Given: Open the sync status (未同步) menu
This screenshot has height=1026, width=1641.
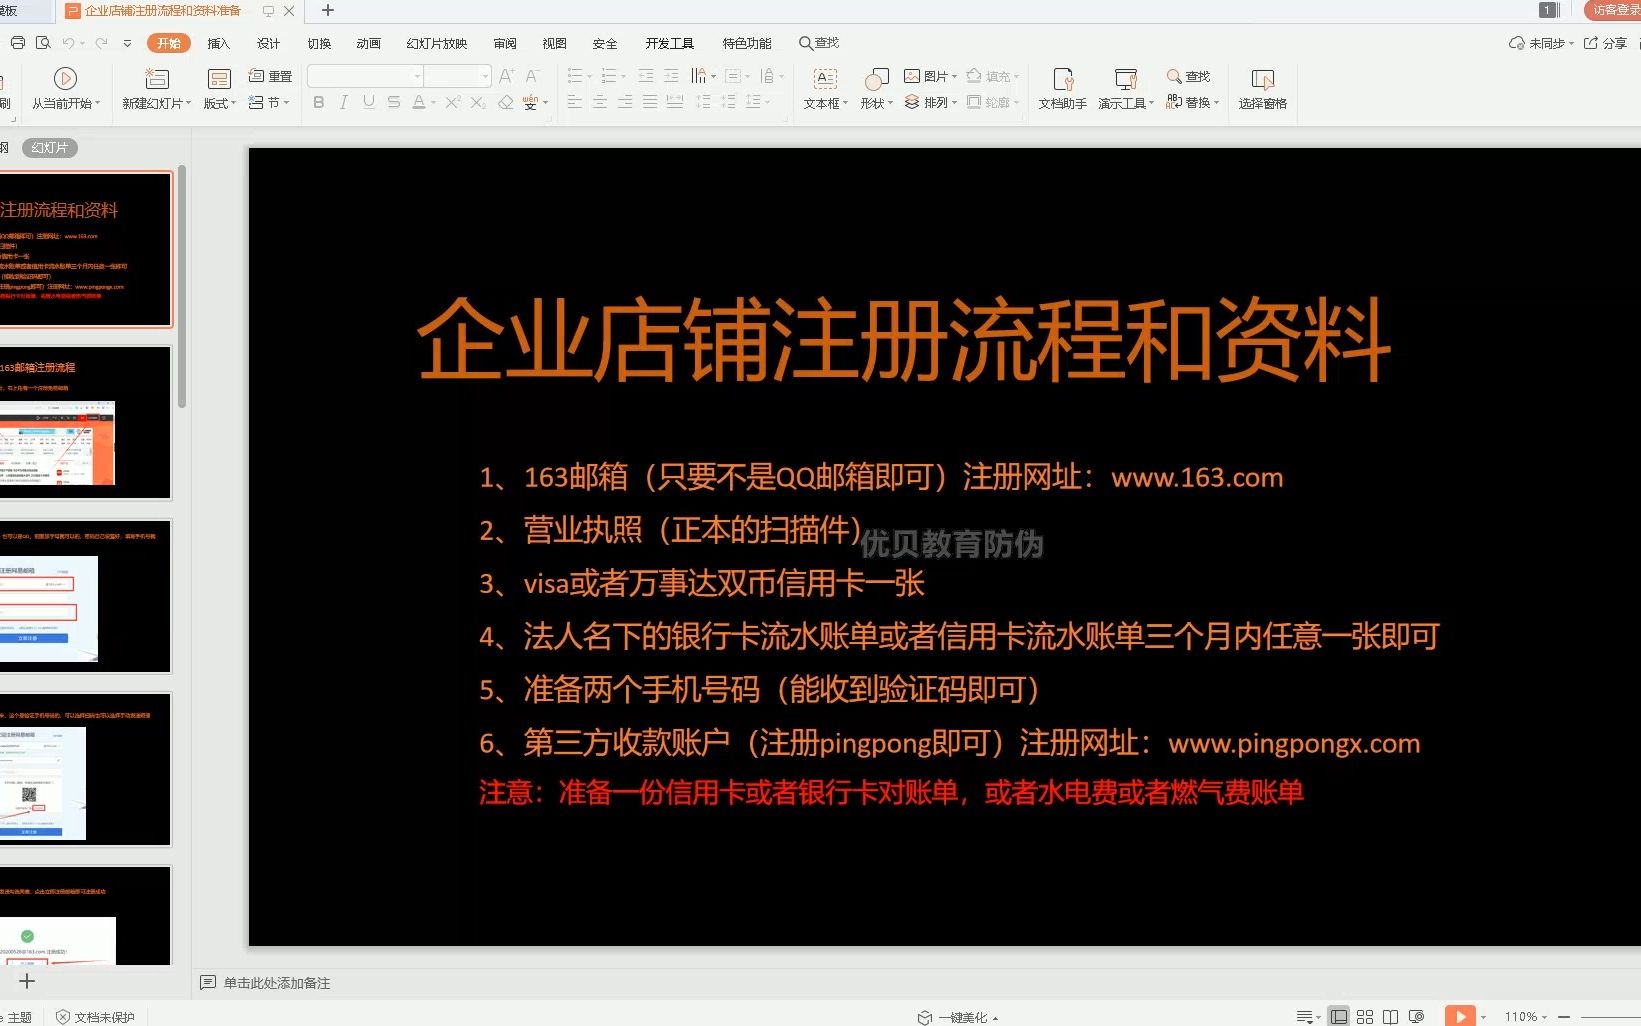Looking at the screenshot, I should click(x=1541, y=43).
